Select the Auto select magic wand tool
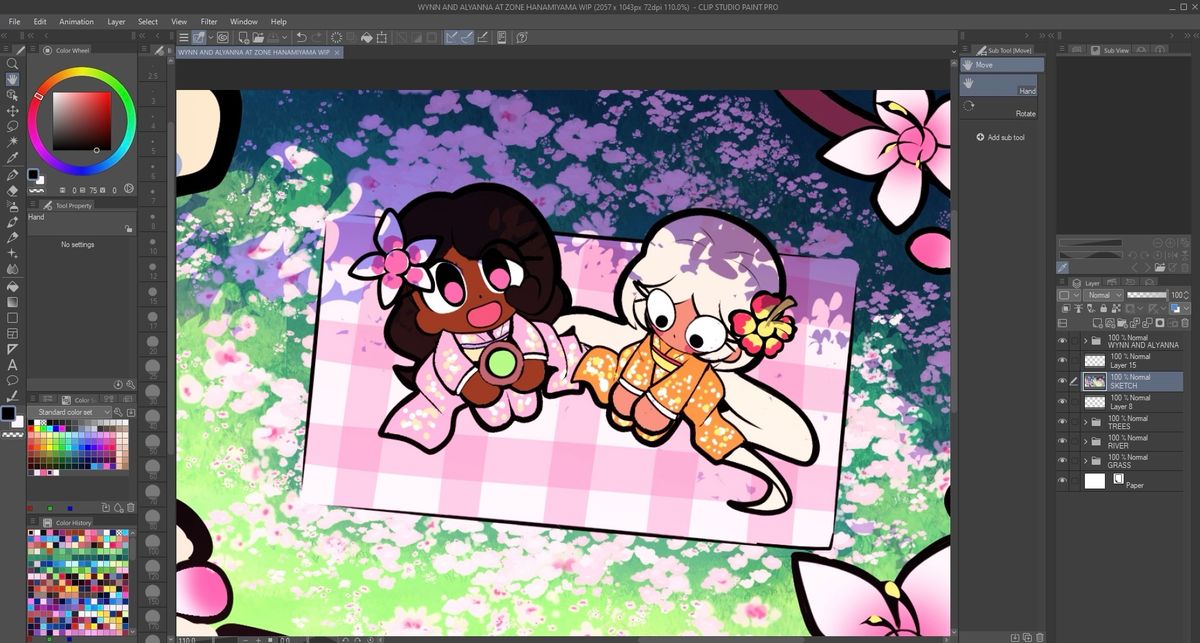 pos(12,142)
